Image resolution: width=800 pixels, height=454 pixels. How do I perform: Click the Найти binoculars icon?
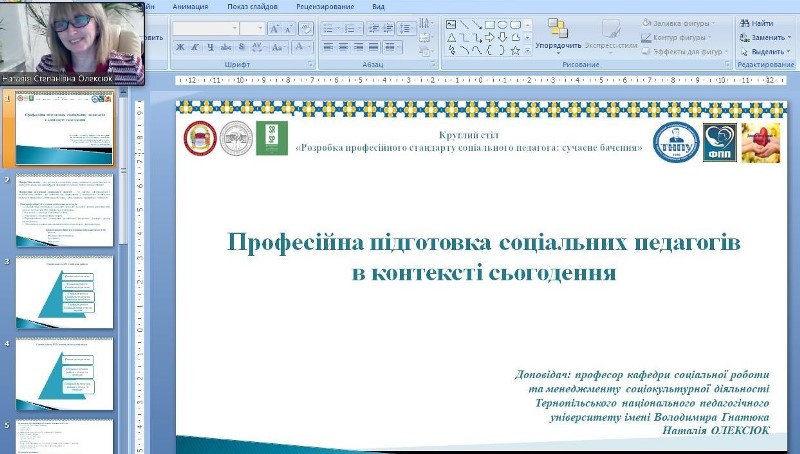(x=745, y=23)
